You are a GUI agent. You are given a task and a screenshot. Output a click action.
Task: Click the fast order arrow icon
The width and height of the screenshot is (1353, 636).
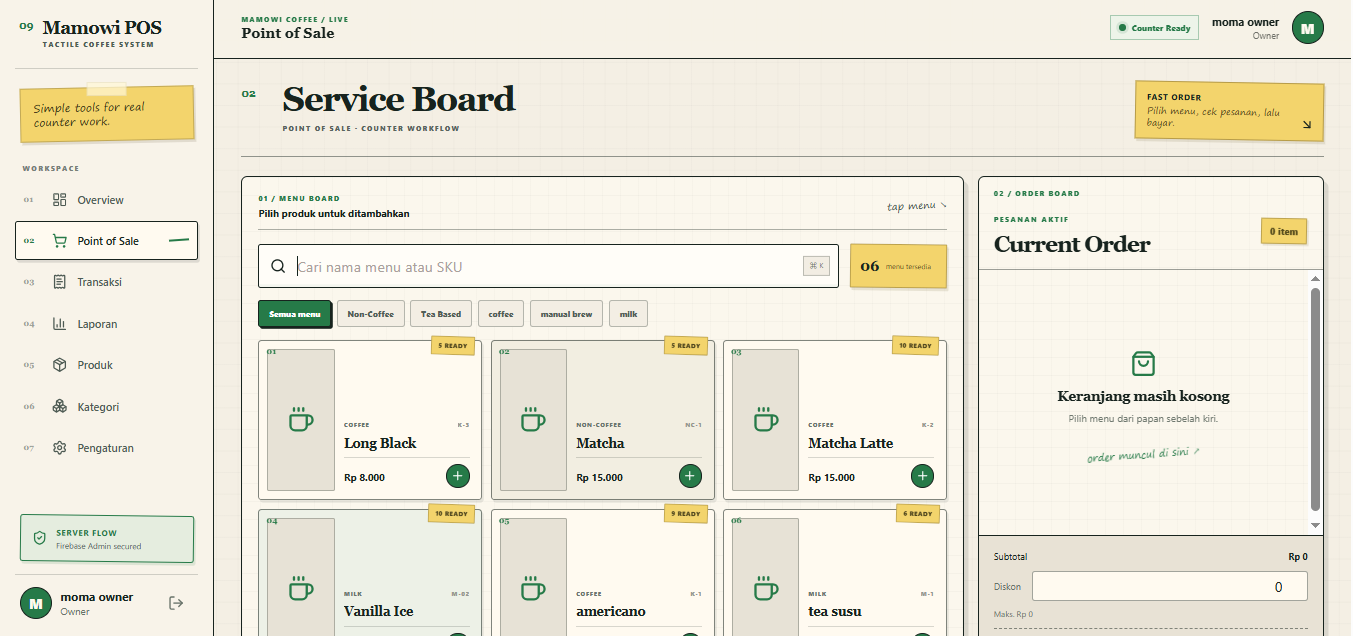[1306, 125]
